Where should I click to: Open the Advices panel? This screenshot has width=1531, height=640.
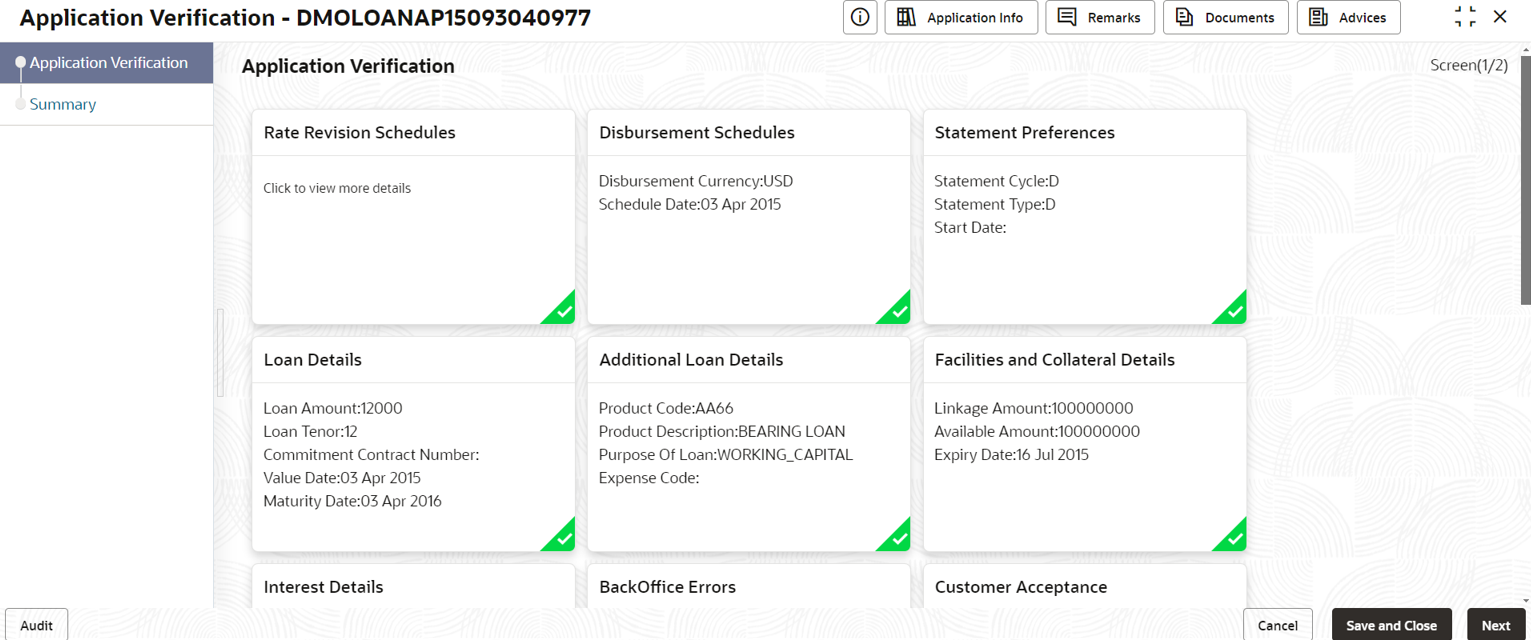pyautogui.click(x=1349, y=17)
